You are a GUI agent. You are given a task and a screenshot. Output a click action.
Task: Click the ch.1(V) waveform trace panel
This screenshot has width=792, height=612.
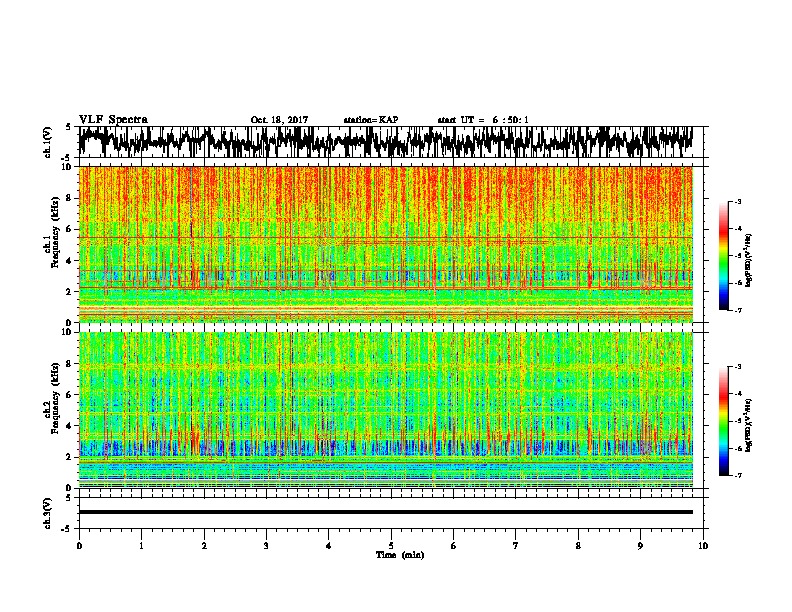click(390, 142)
